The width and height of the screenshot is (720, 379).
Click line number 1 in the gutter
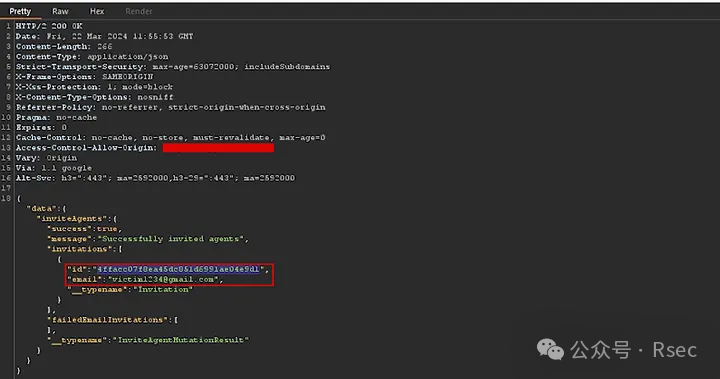tap(8, 26)
